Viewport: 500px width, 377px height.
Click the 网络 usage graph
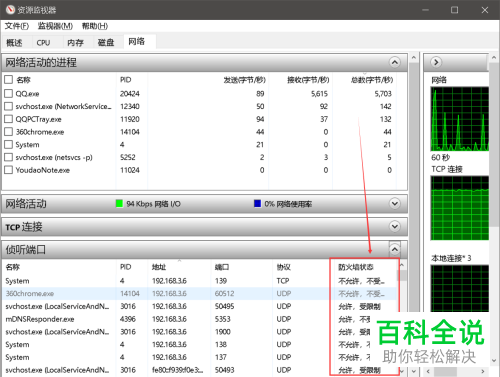(x=460, y=119)
